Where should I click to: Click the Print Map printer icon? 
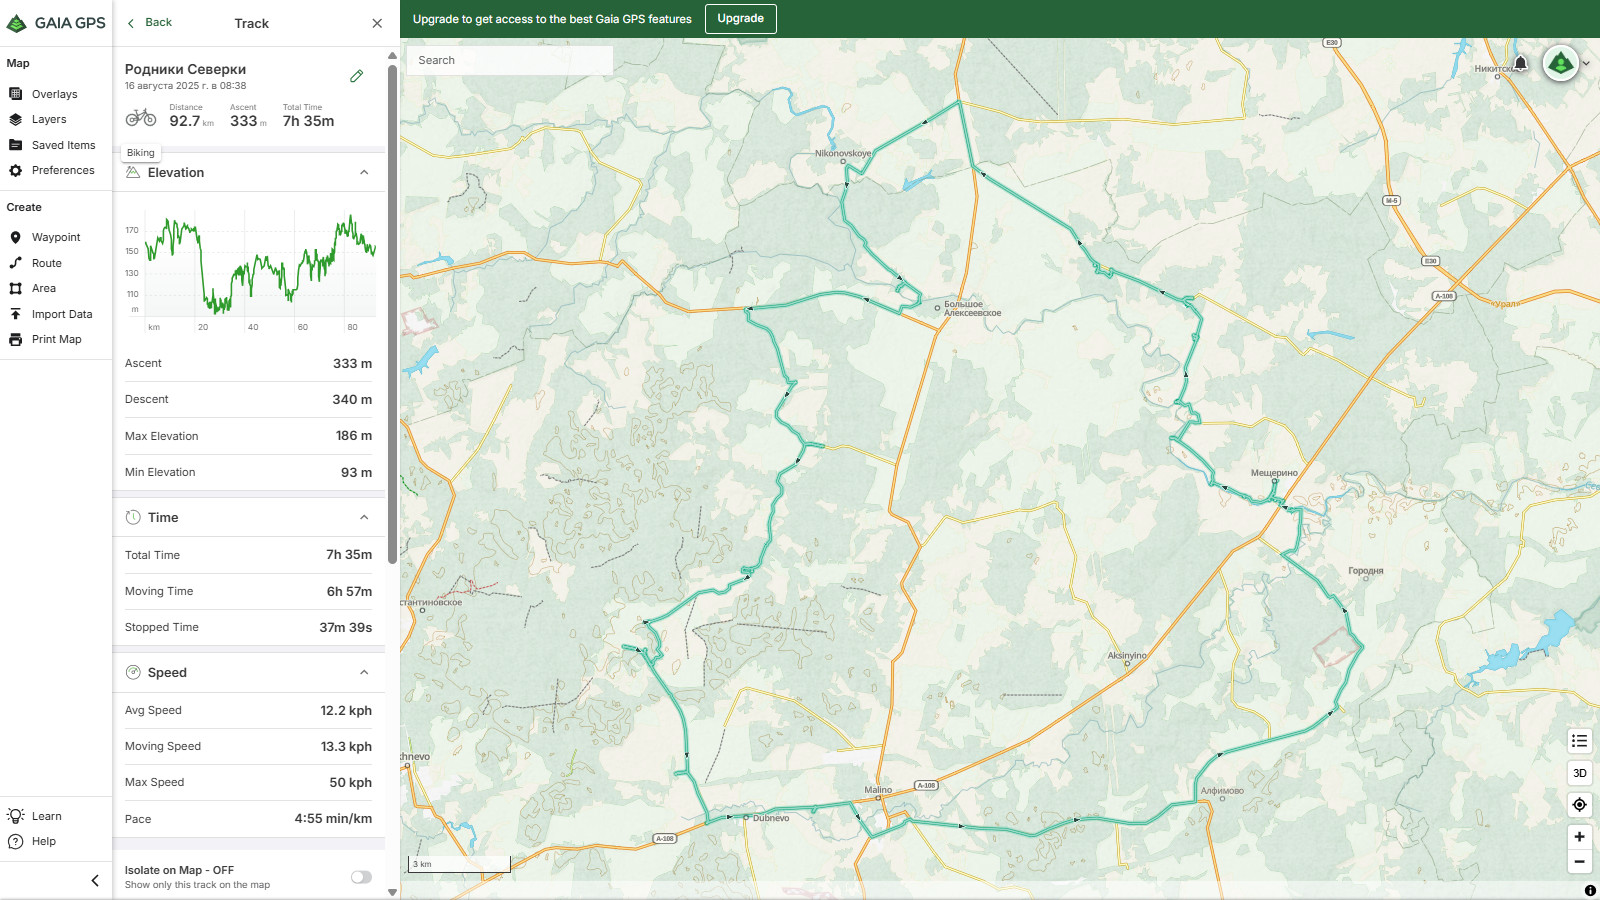(16, 339)
